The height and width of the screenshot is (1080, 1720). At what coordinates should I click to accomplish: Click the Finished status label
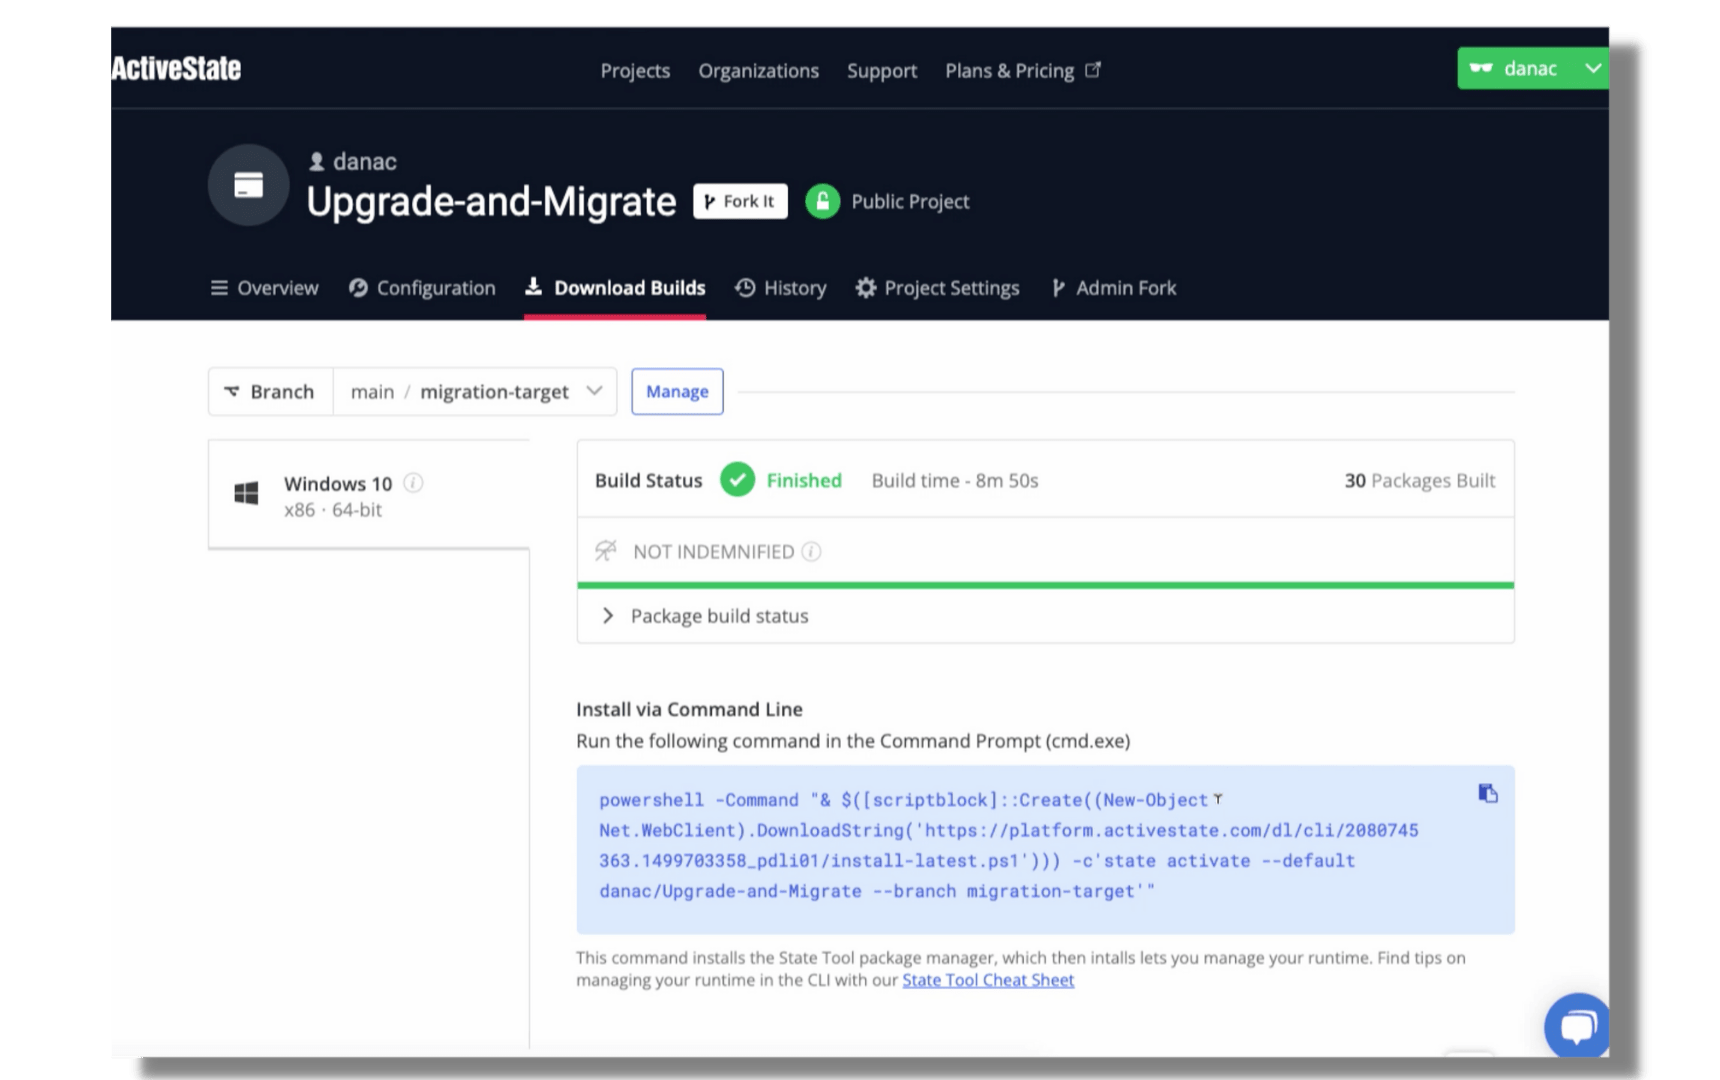click(804, 480)
